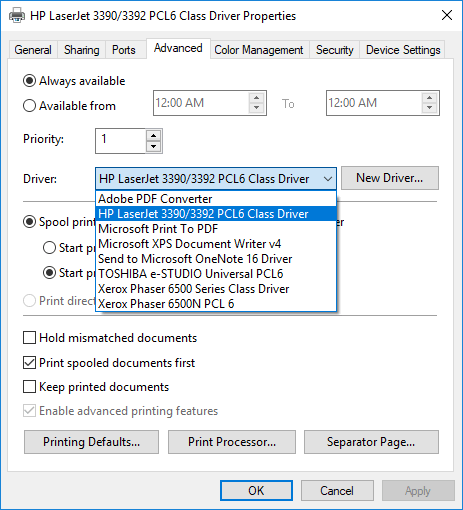The image size is (463, 510).
Task: Open Printing Defaults
Action: 91,442
